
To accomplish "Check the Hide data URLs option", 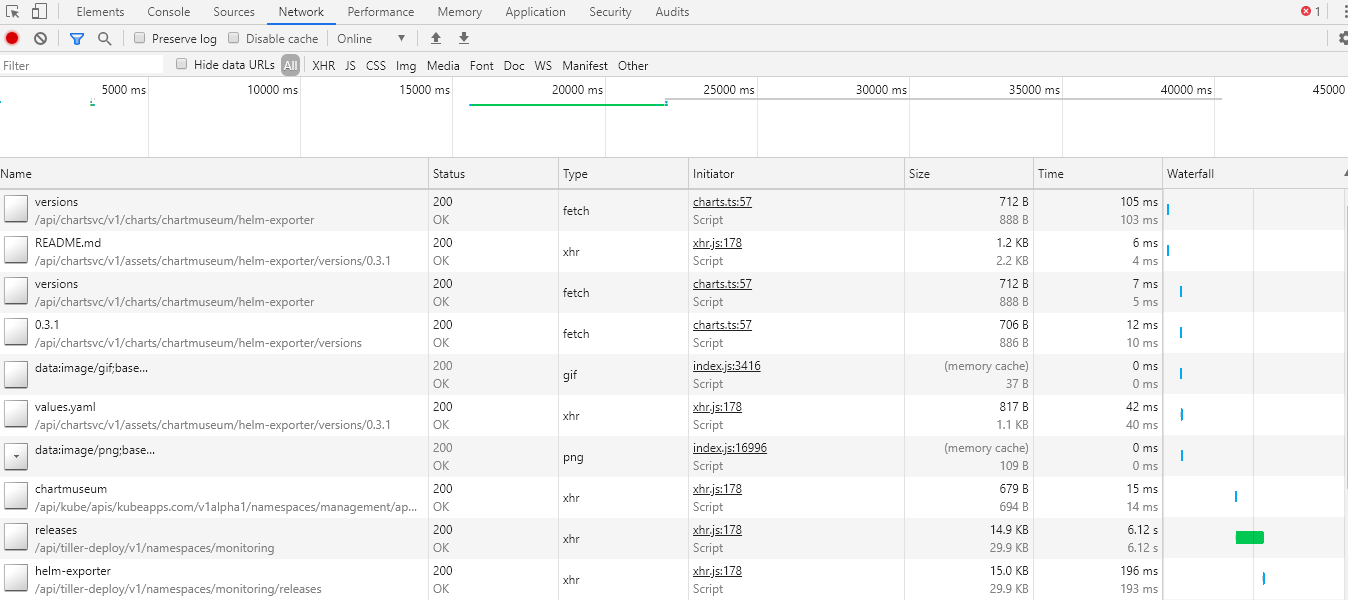I will tap(181, 64).
